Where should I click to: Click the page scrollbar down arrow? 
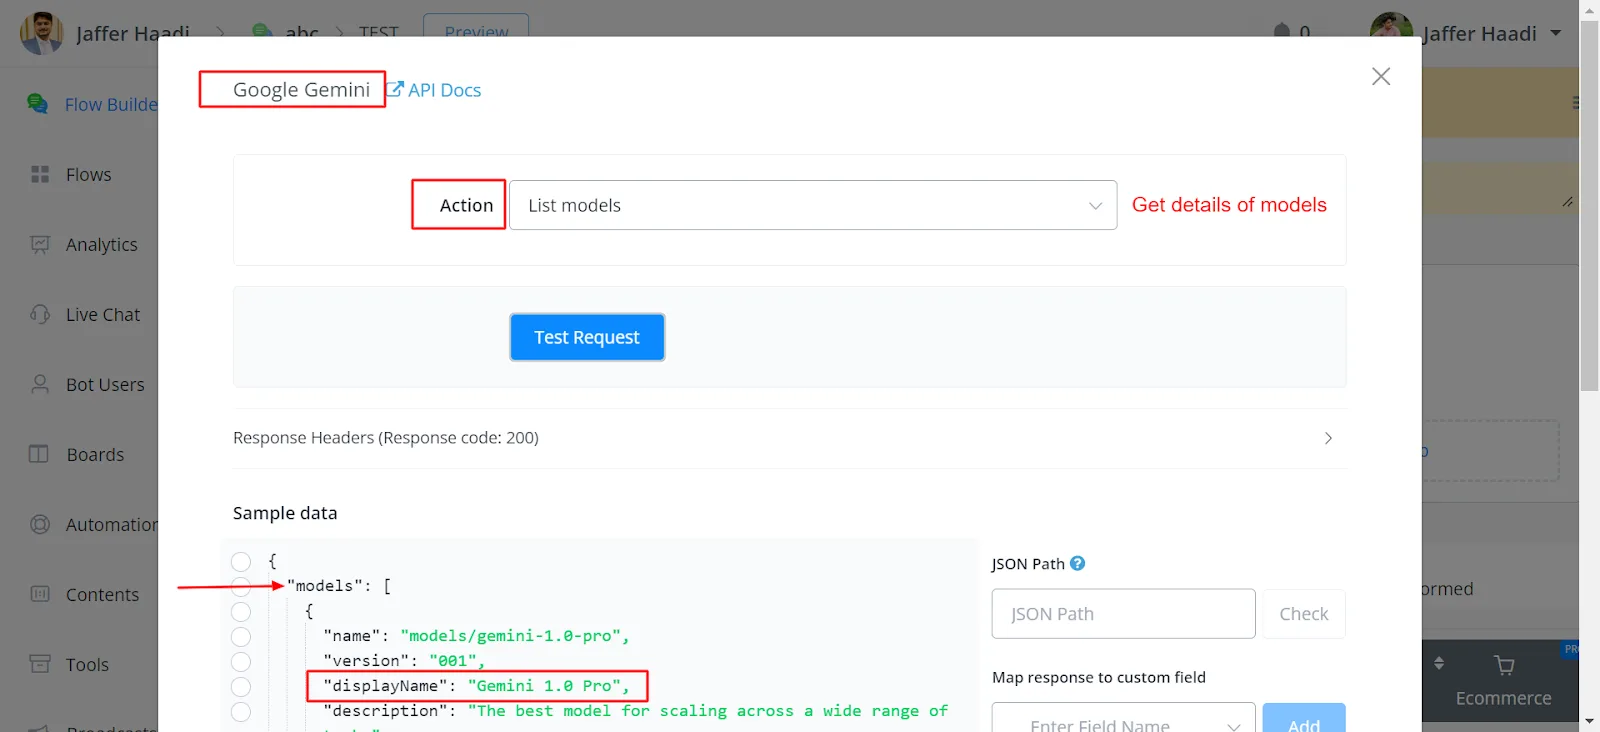click(1590, 721)
